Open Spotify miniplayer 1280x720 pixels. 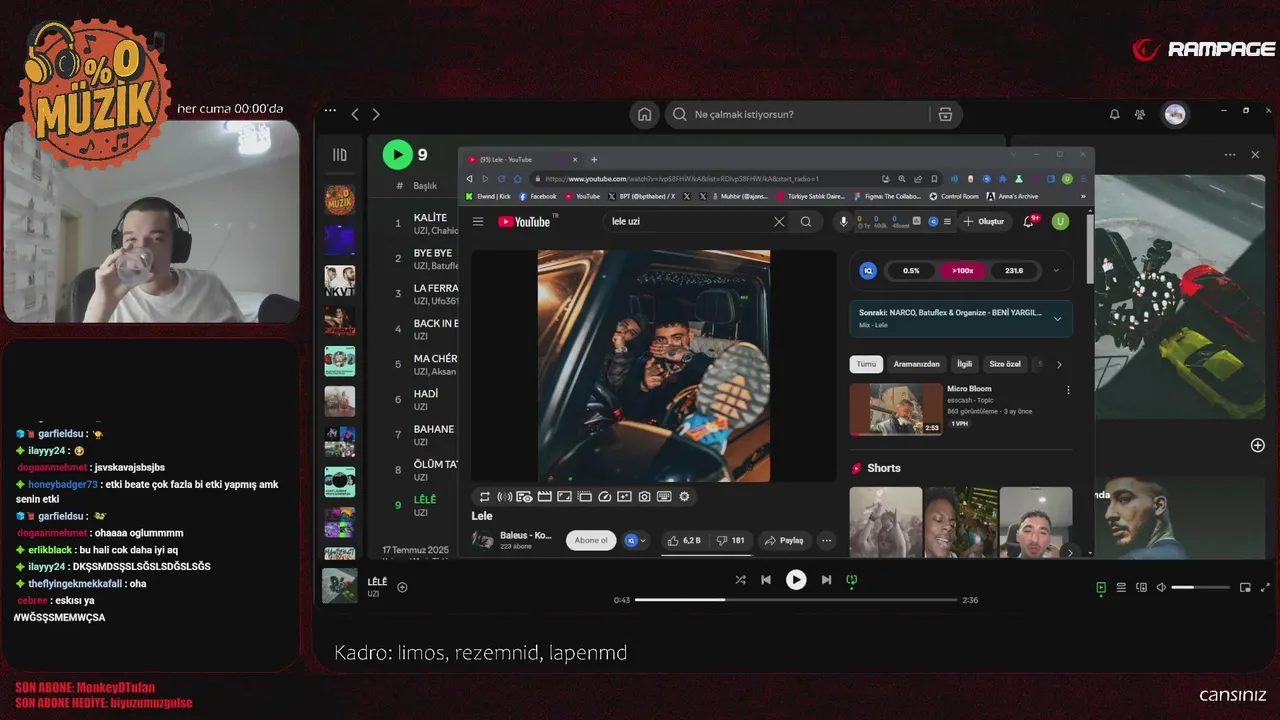click(1245, 588)
